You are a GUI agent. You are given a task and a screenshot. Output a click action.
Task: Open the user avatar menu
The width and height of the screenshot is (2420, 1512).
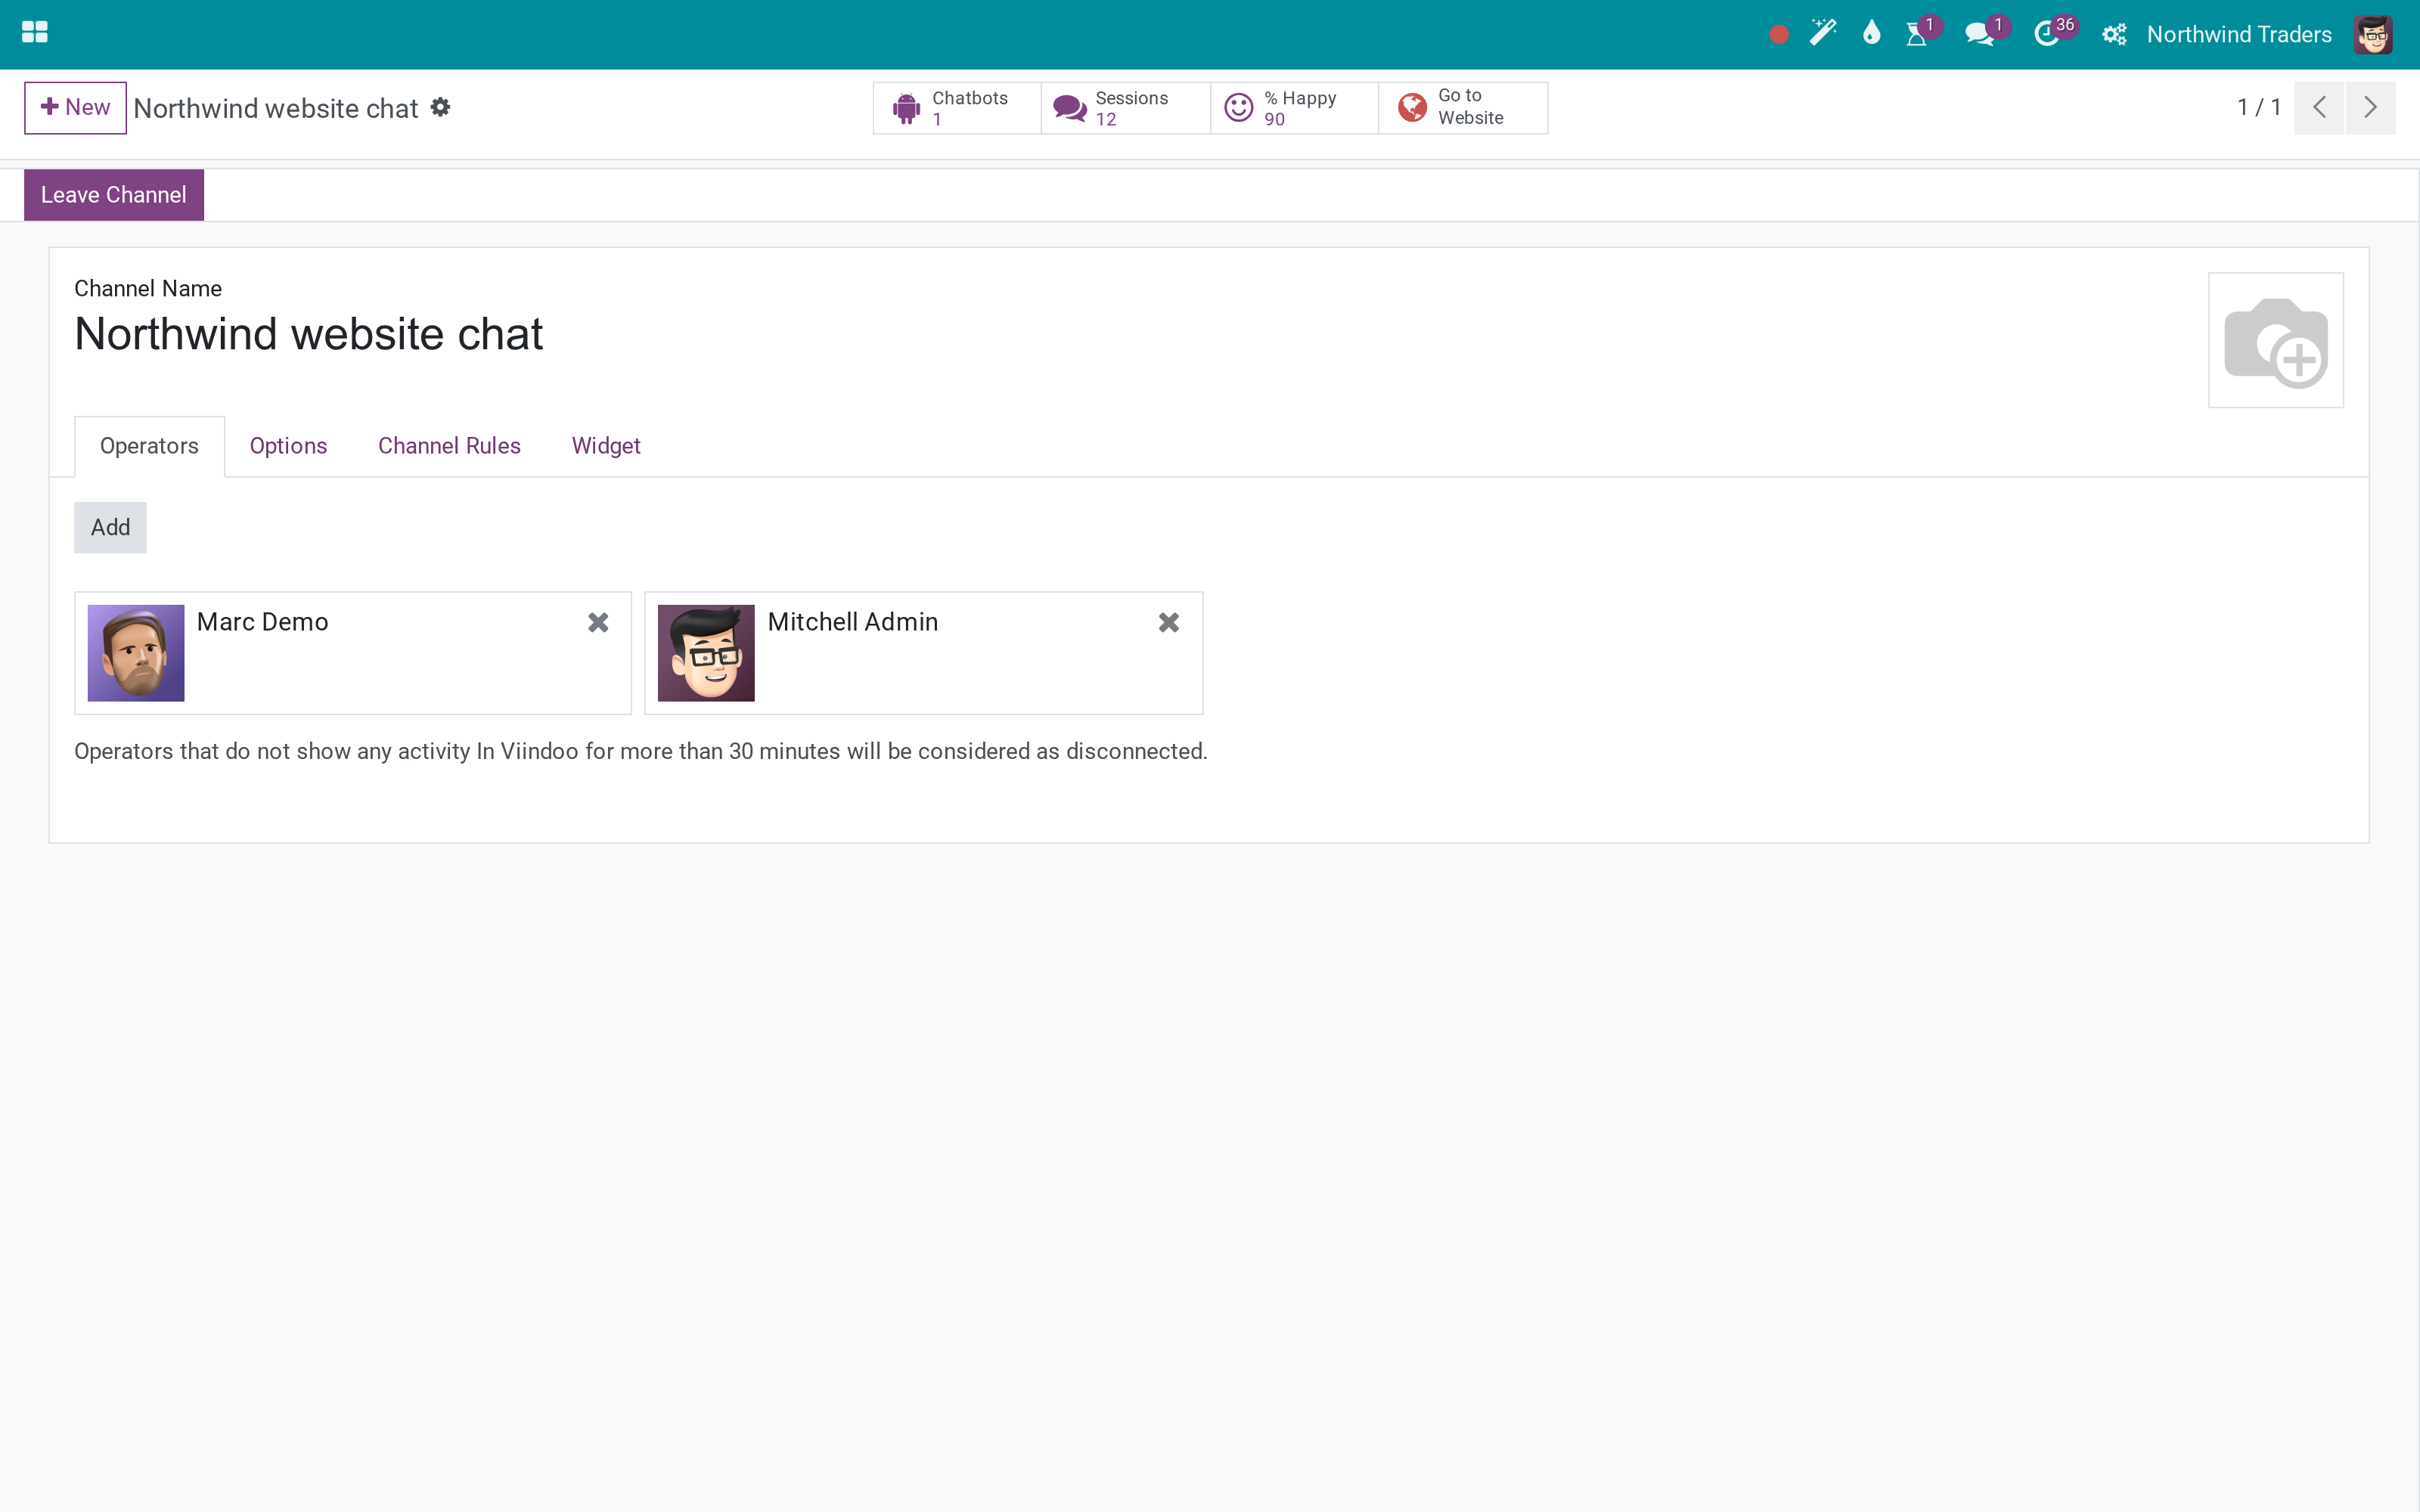[2372, 35]
